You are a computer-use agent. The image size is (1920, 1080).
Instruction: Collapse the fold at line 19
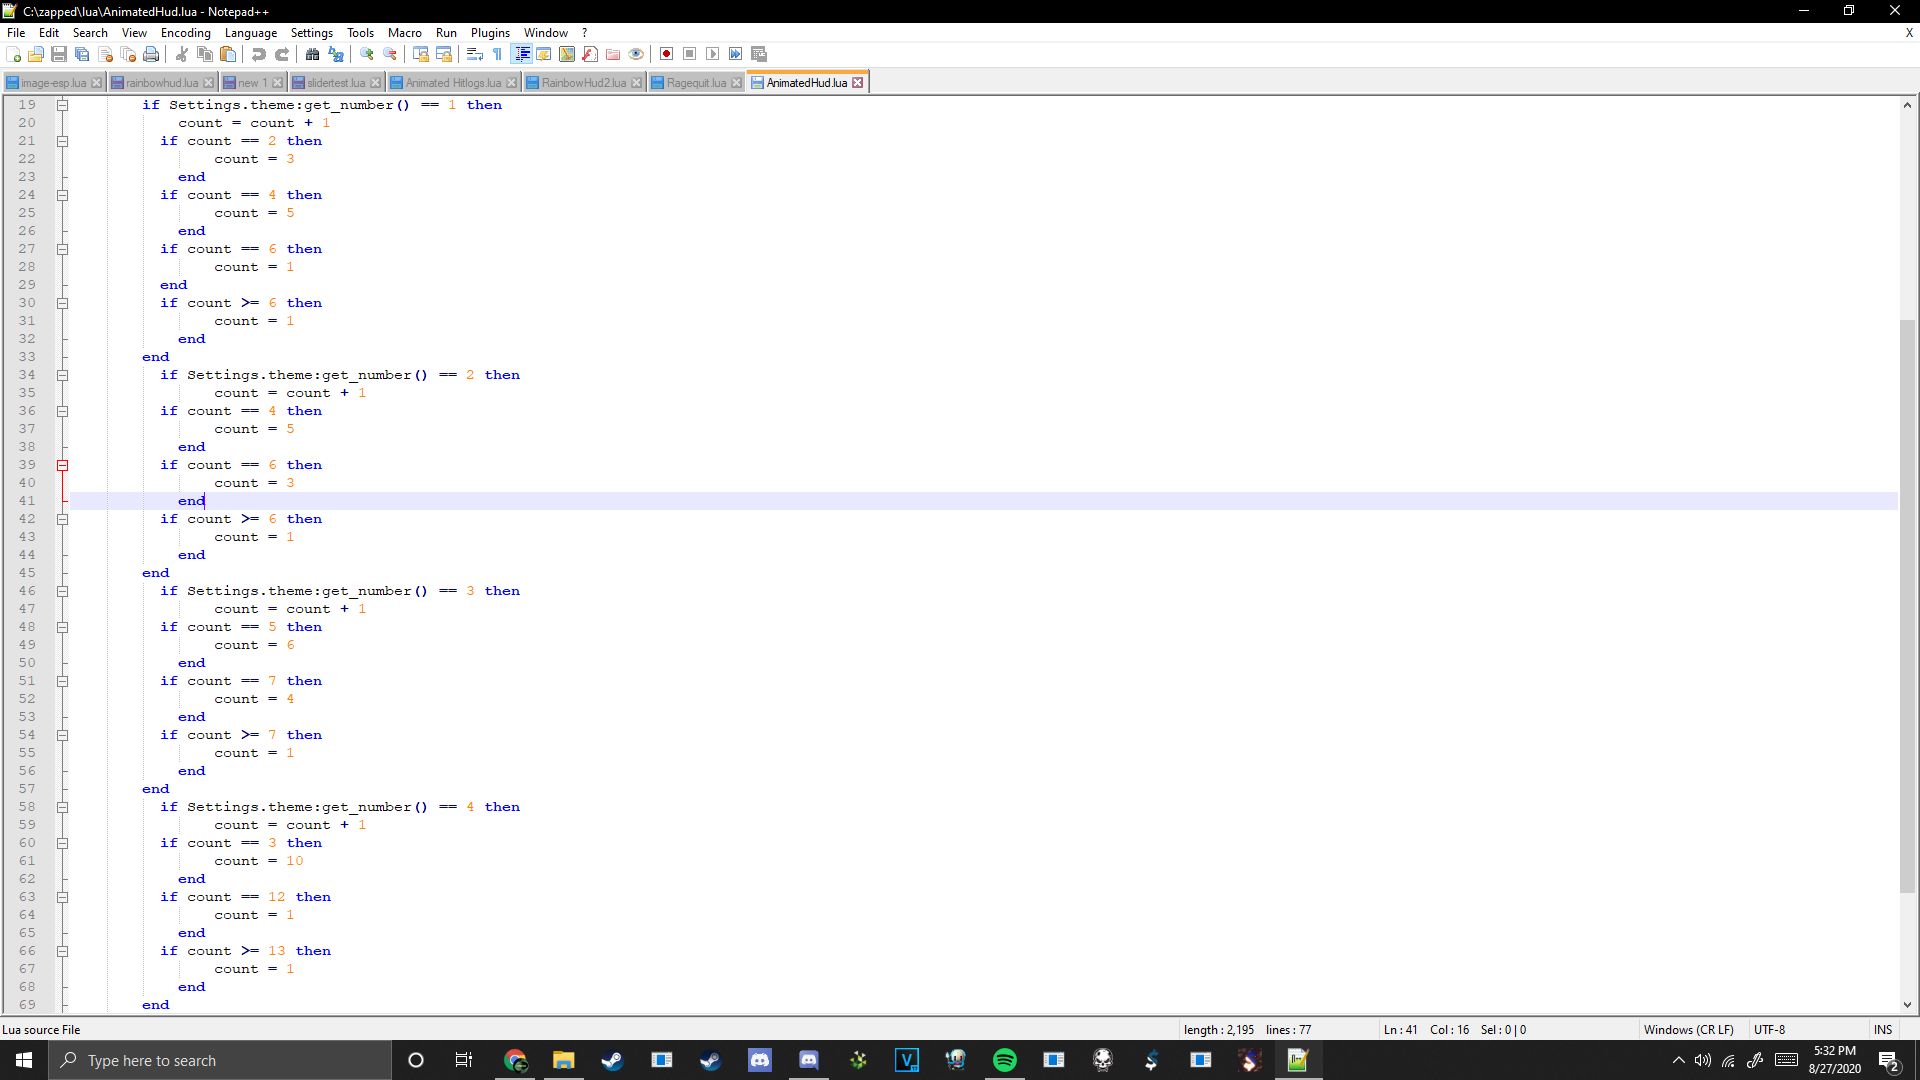pos(63,104)
